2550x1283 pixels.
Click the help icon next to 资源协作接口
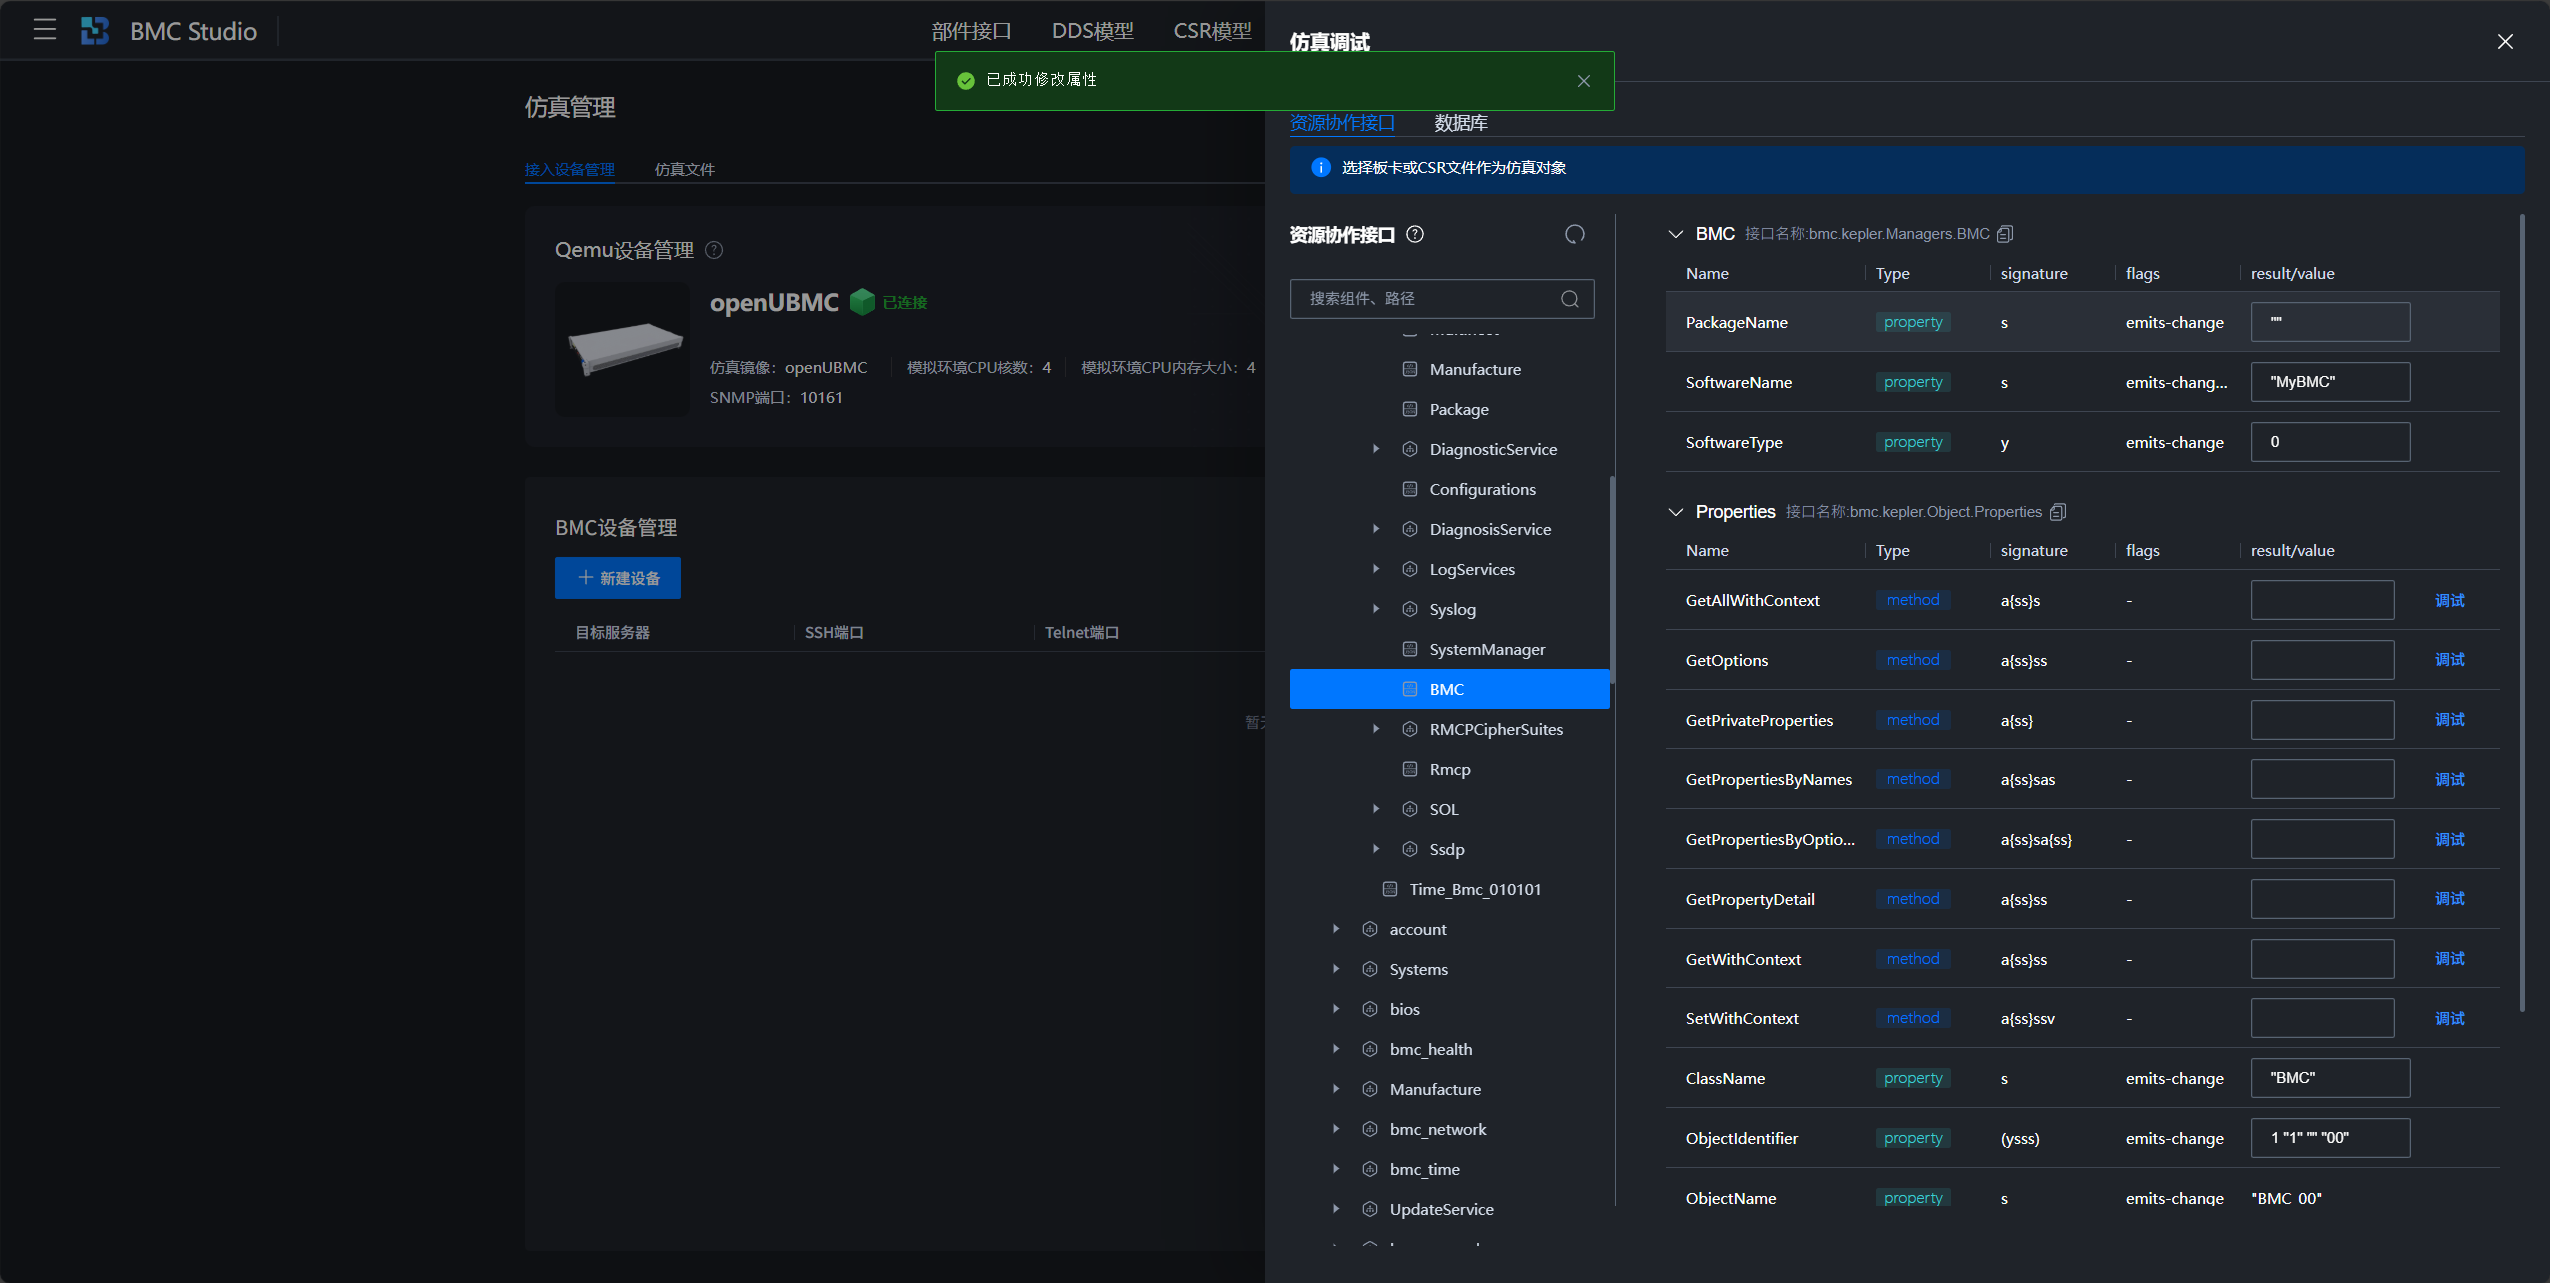[x=1415, y=234]
